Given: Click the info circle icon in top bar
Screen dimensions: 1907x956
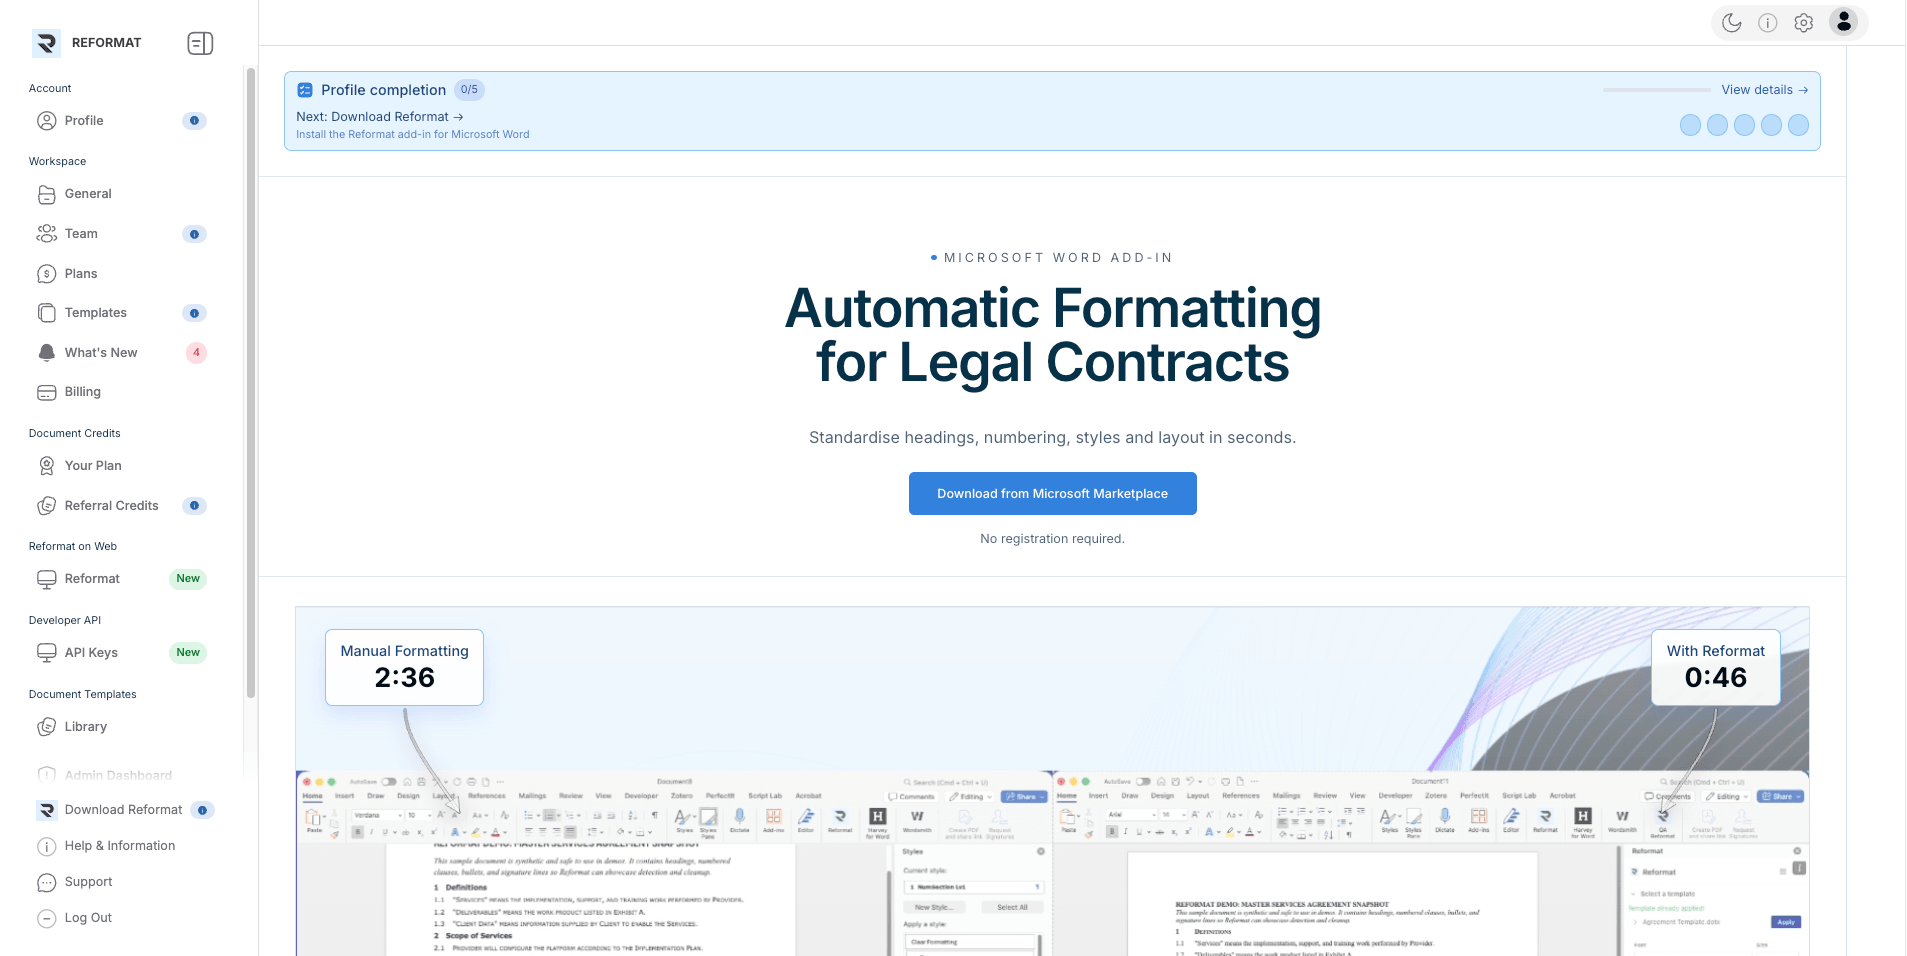Looking at the screenshot, I should tap(1768, 23).
